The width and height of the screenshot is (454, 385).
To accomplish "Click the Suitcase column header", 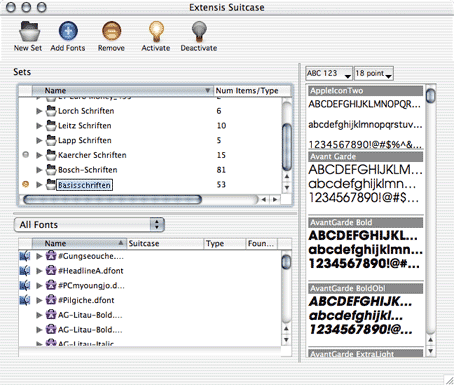I will click(x=165, y=243).
